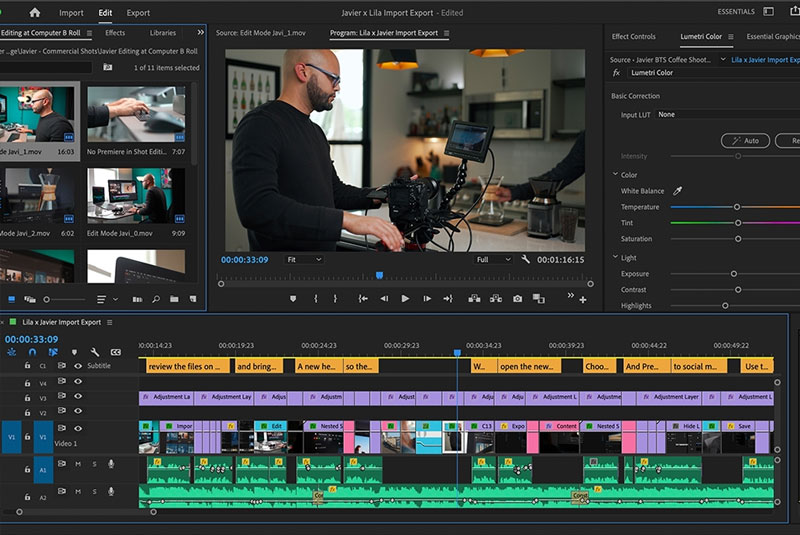Mute the A1 audio track
The width and height of the screenshot is (800, 535).
point(78,464)
